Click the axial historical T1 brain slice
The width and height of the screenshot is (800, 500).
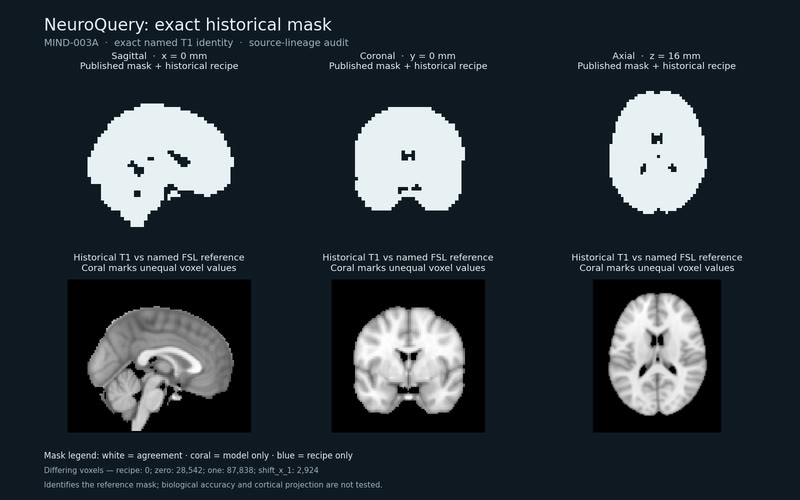click(x=657, y=356)
